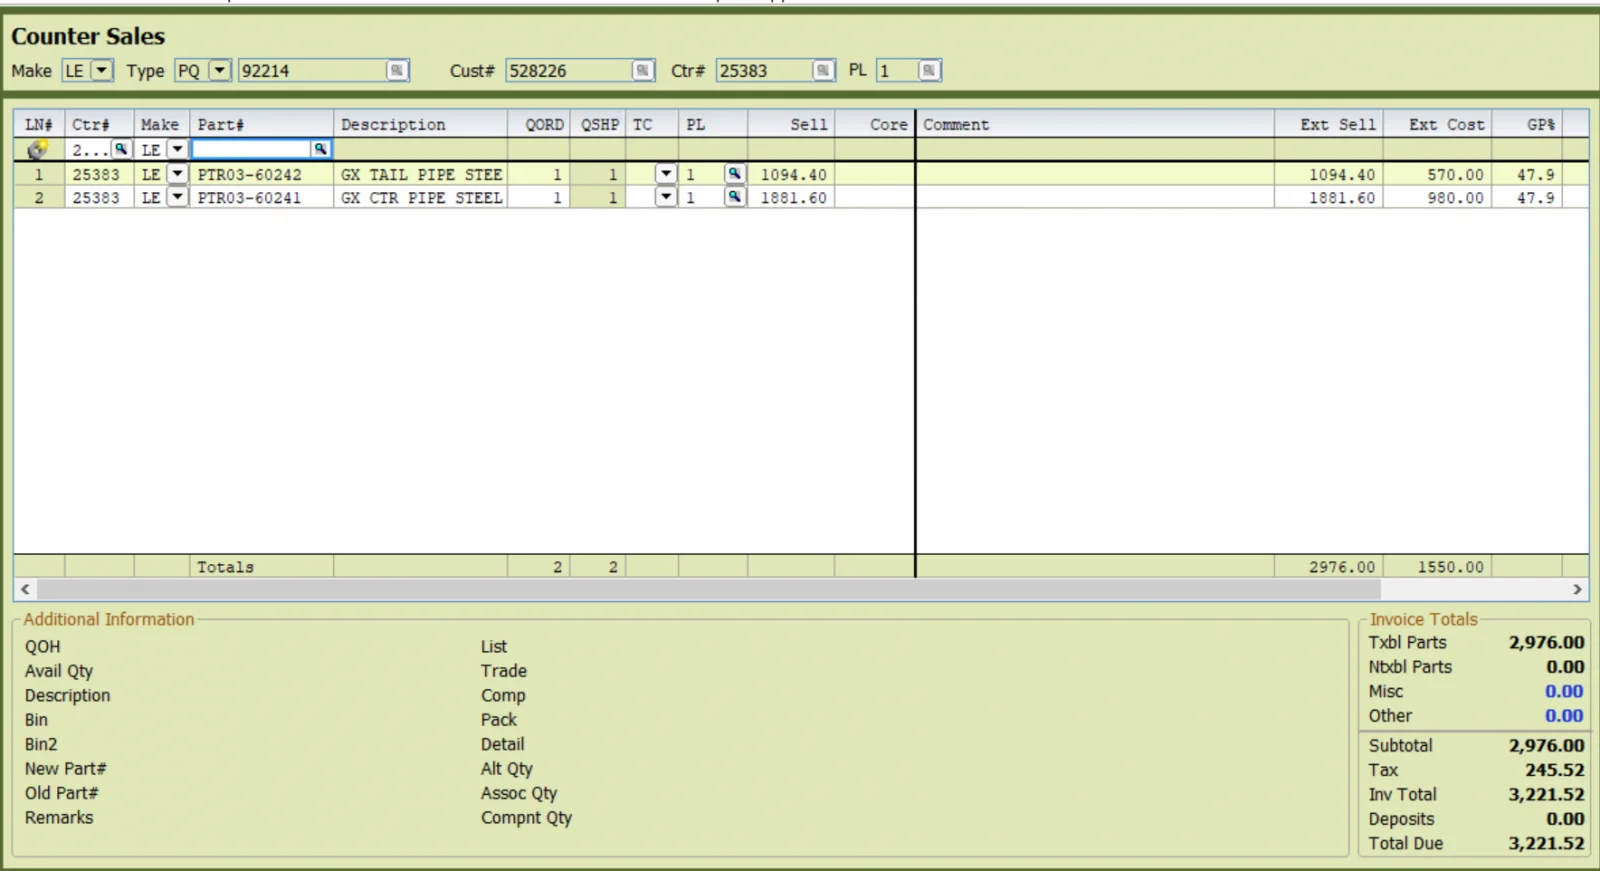Select row with part PTR03-60242

800,174
